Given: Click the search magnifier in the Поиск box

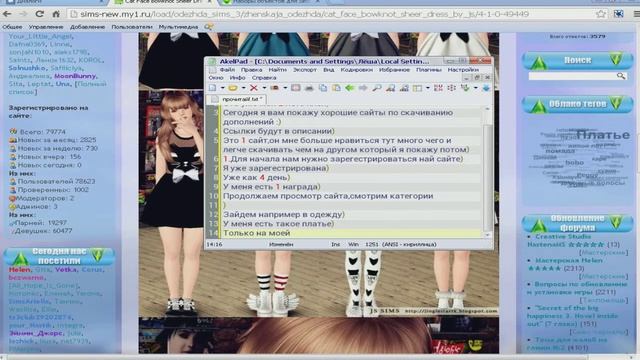Looking at the screenshot, I should click(x=621, y=76).
